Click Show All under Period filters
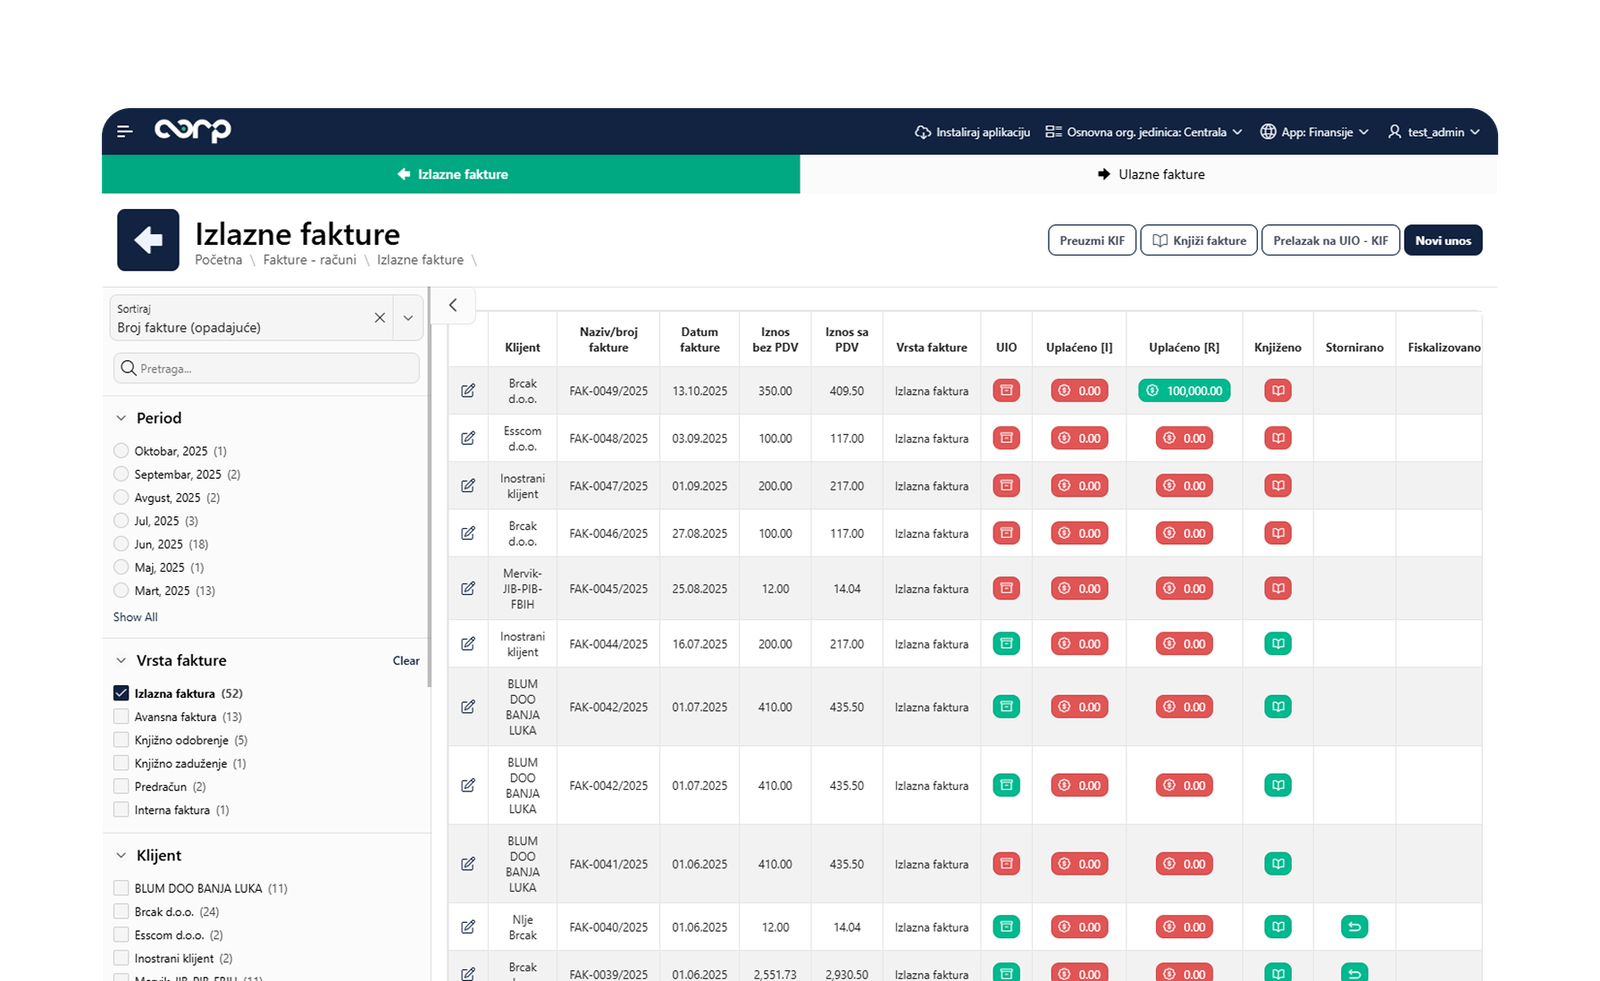 (135, 617)
